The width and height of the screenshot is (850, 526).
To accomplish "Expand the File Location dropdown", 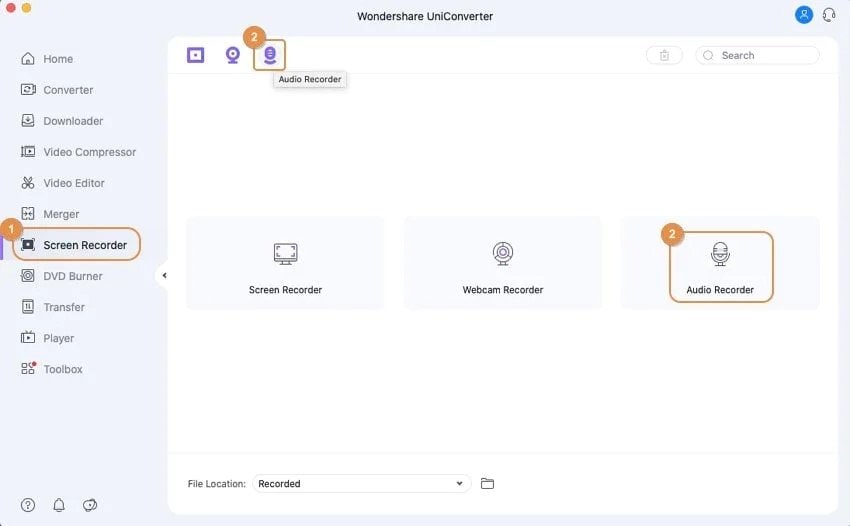I will point(362,483).
